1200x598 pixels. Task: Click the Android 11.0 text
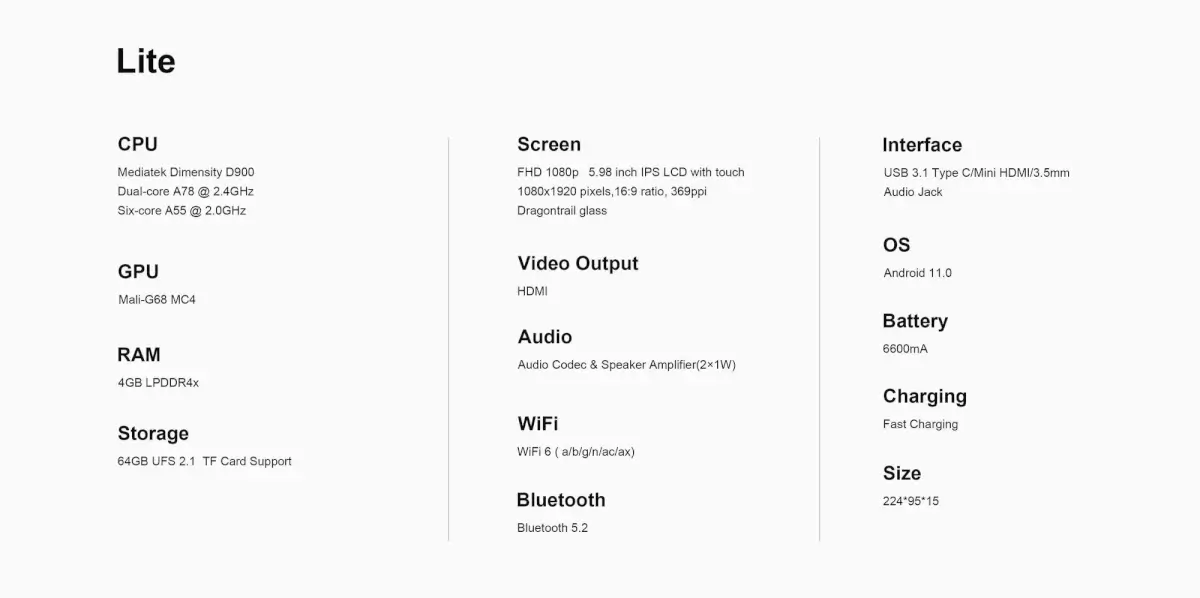coord(918,273)
